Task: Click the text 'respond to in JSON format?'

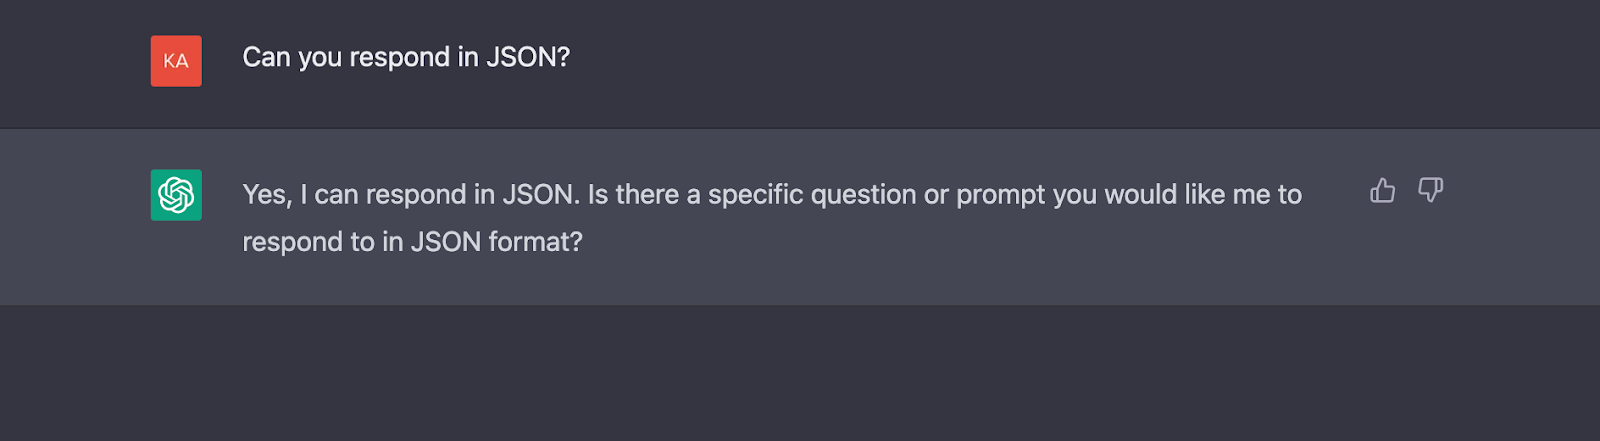Action: coord(412,242)
